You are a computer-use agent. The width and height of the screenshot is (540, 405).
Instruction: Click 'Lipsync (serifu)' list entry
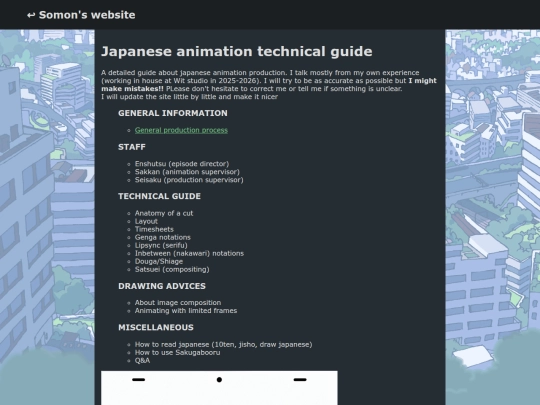coord(161,245)
